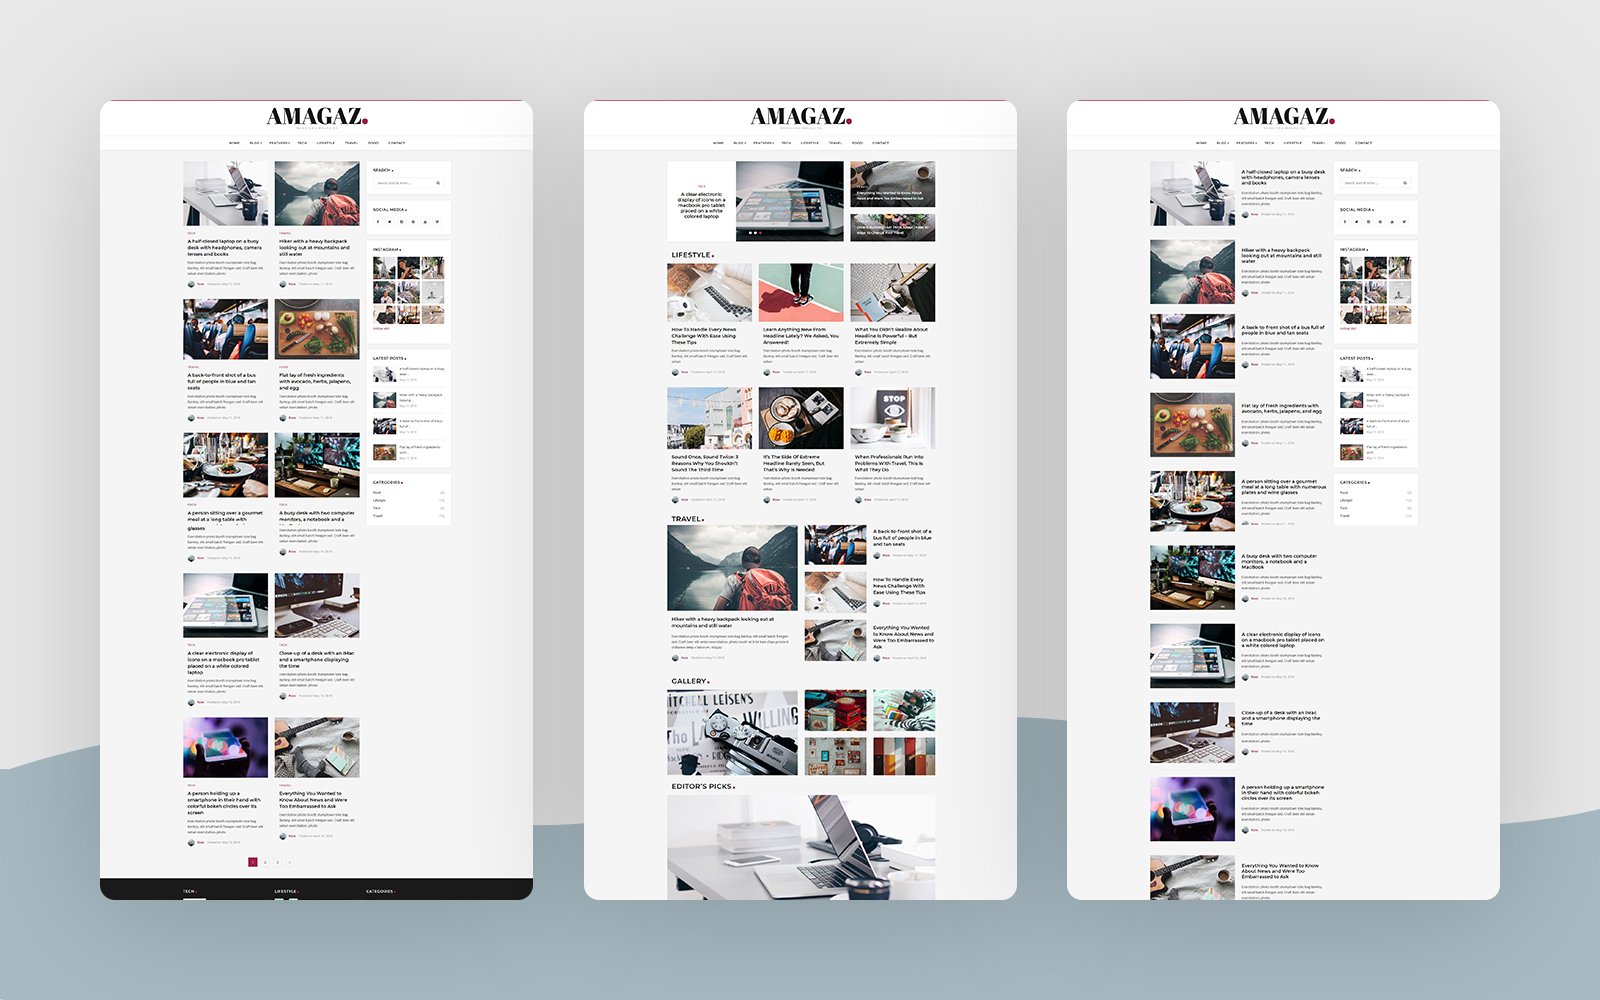1600x1000 pixels.
Task: Click author avatar under half-closed laptop post, left preview
Action: click(x=191, y=284)
